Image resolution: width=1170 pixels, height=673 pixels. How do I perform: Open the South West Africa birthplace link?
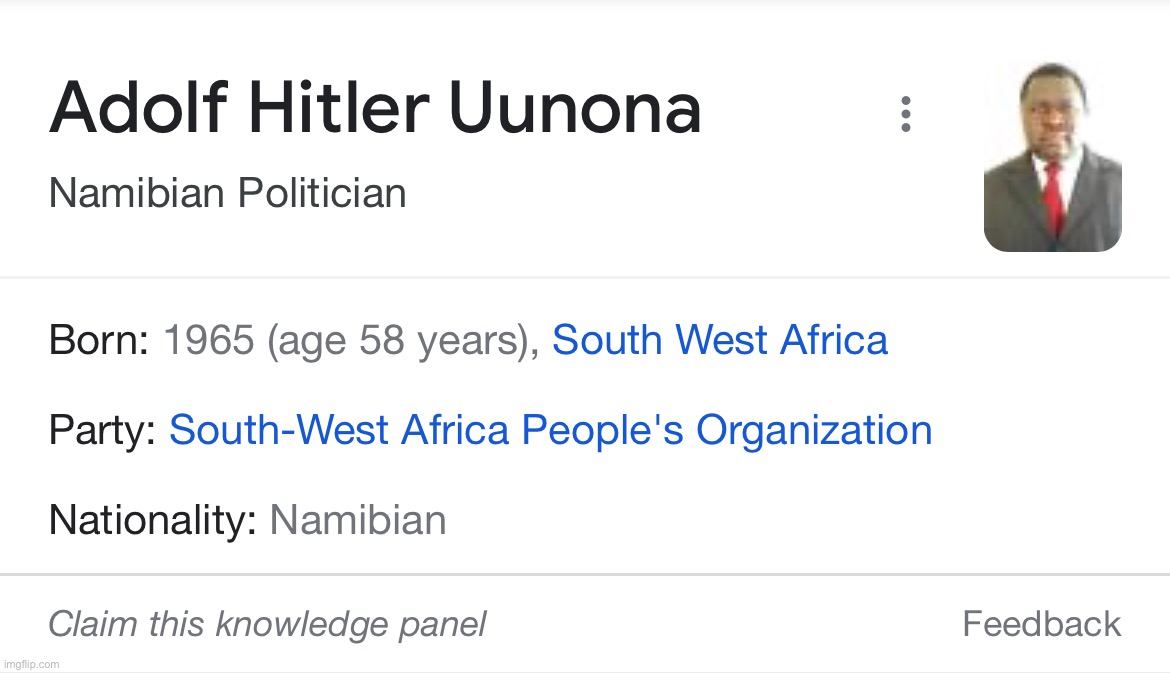point(719,340)
